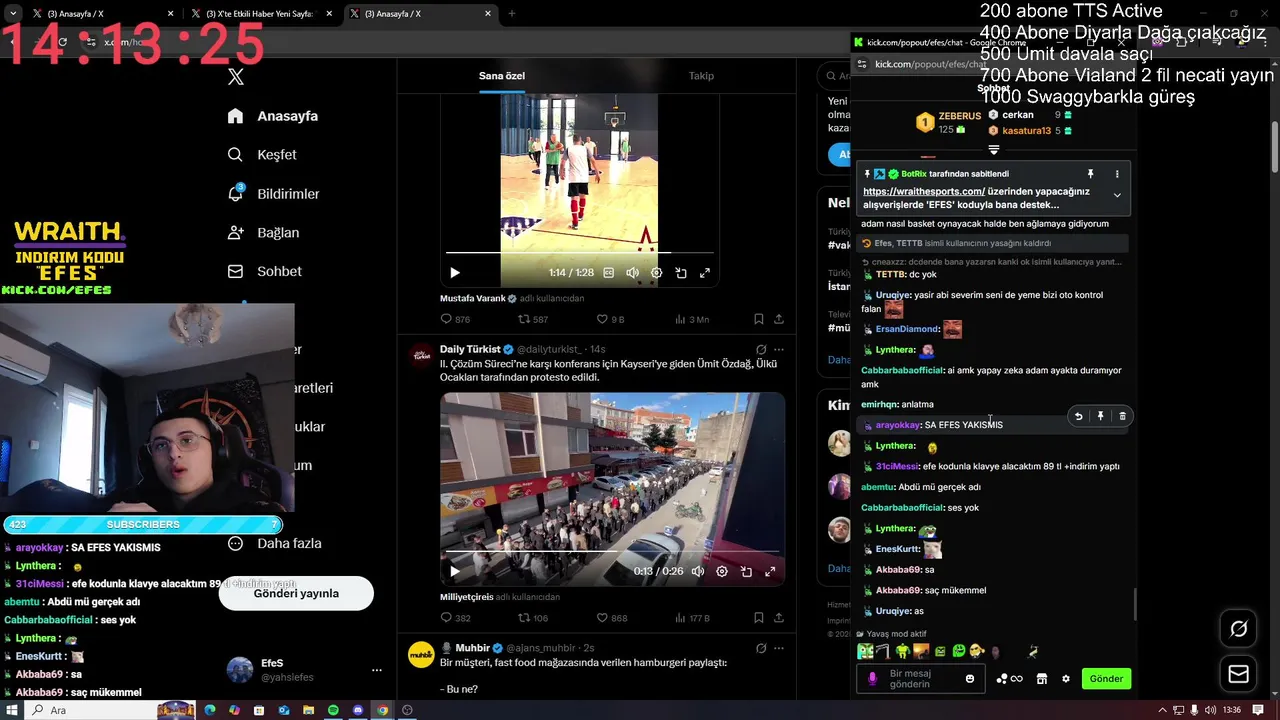Viewport: 1280px width, 720px height.
Task: Open Grok icon on Daily Türkist post
Action: click(x=761, y=350)
